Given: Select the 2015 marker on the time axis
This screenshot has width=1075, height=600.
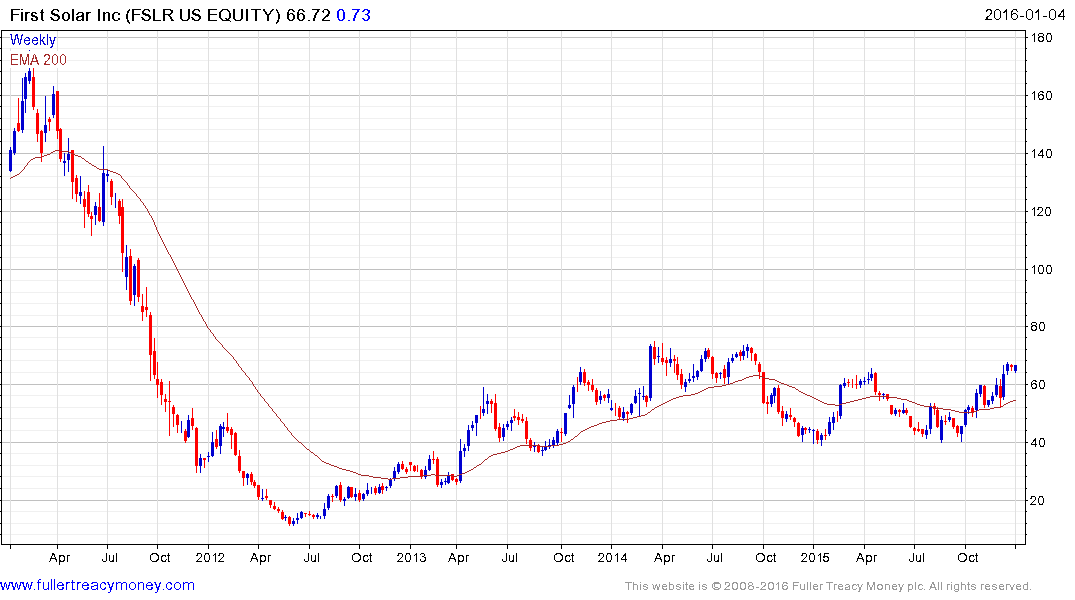Looking at the screenshot, I should pos(816,557).
